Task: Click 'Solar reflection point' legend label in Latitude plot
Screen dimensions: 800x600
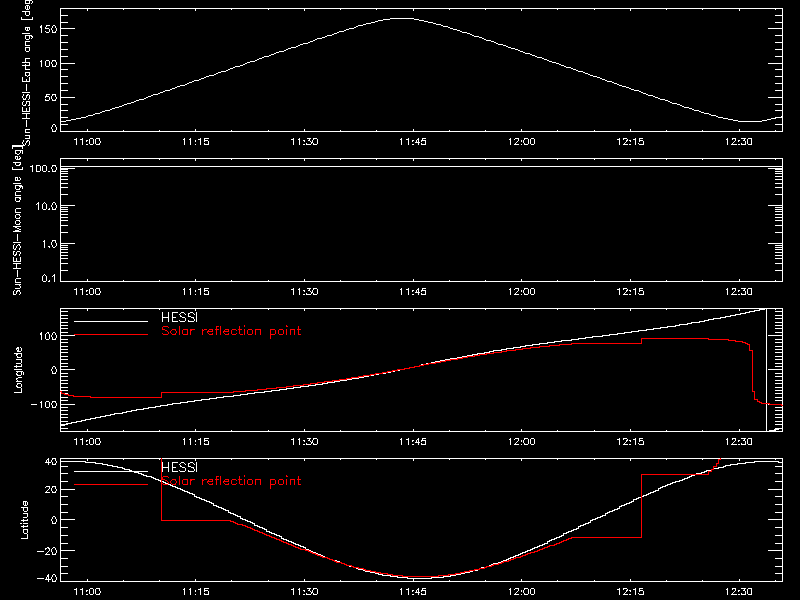Action: click(x=231, y=481)
